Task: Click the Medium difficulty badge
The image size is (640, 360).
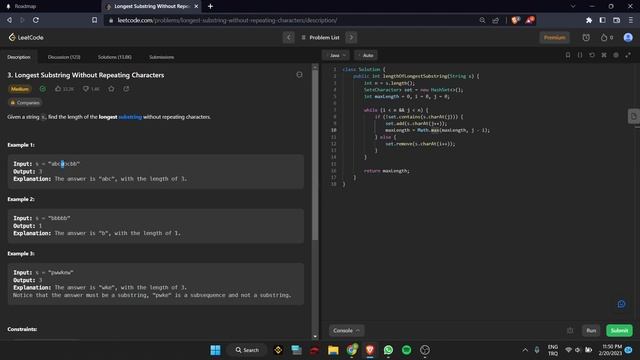Action: (20, 89)
